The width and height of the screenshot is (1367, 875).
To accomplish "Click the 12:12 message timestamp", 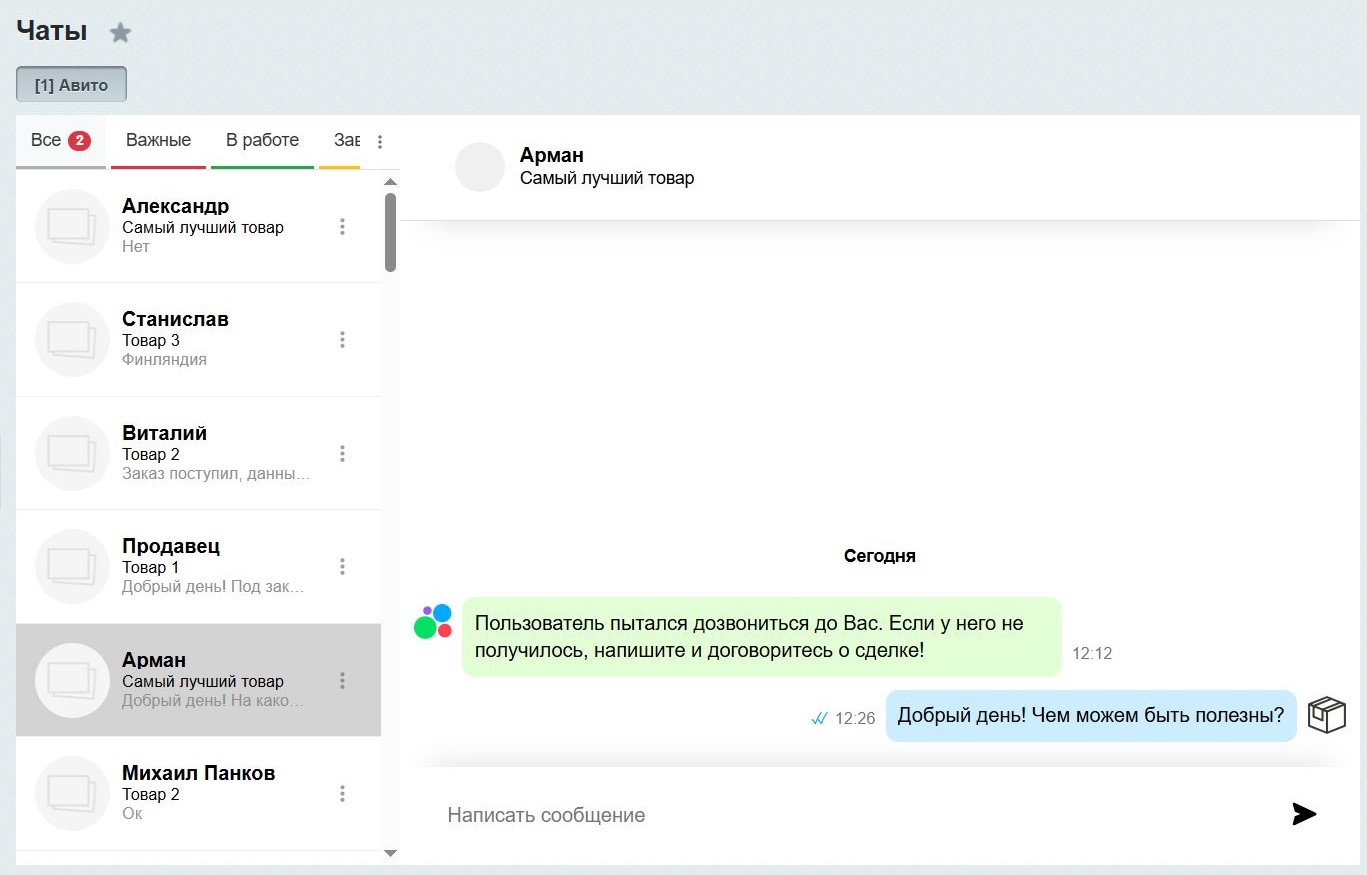I will click(x=1092, y=654).
